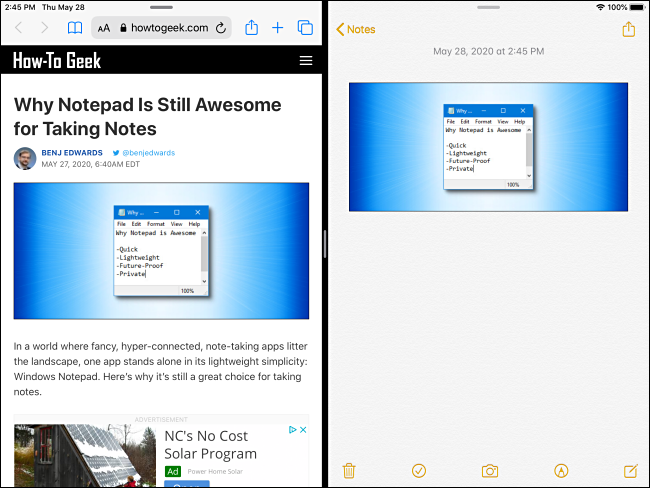Tap article title Why Notepad Is Still Awesome

tap(147, 117)
